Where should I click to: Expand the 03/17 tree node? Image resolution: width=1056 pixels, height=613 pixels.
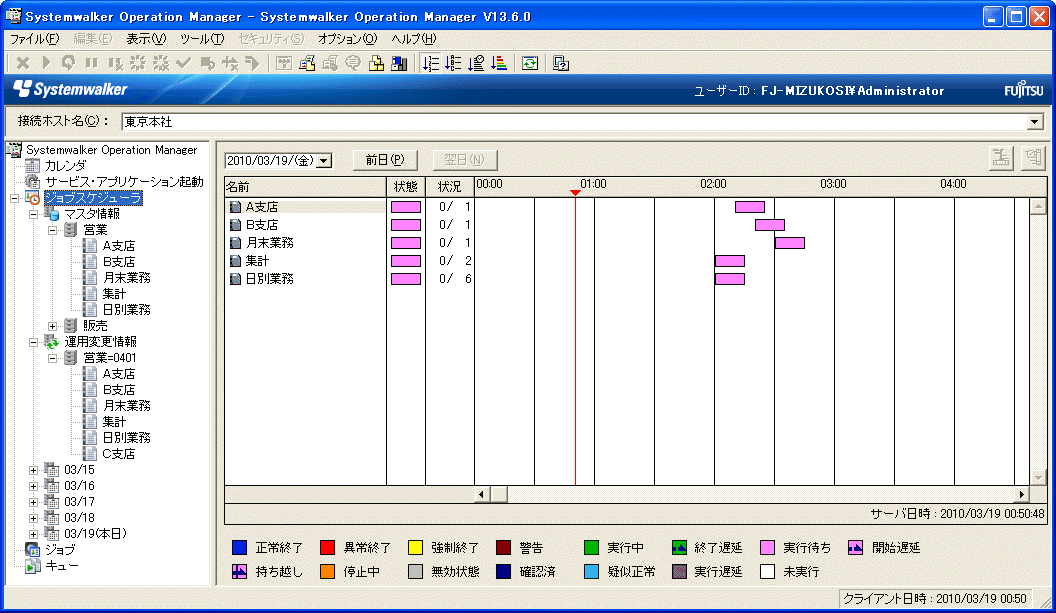(x=34, y=503)
